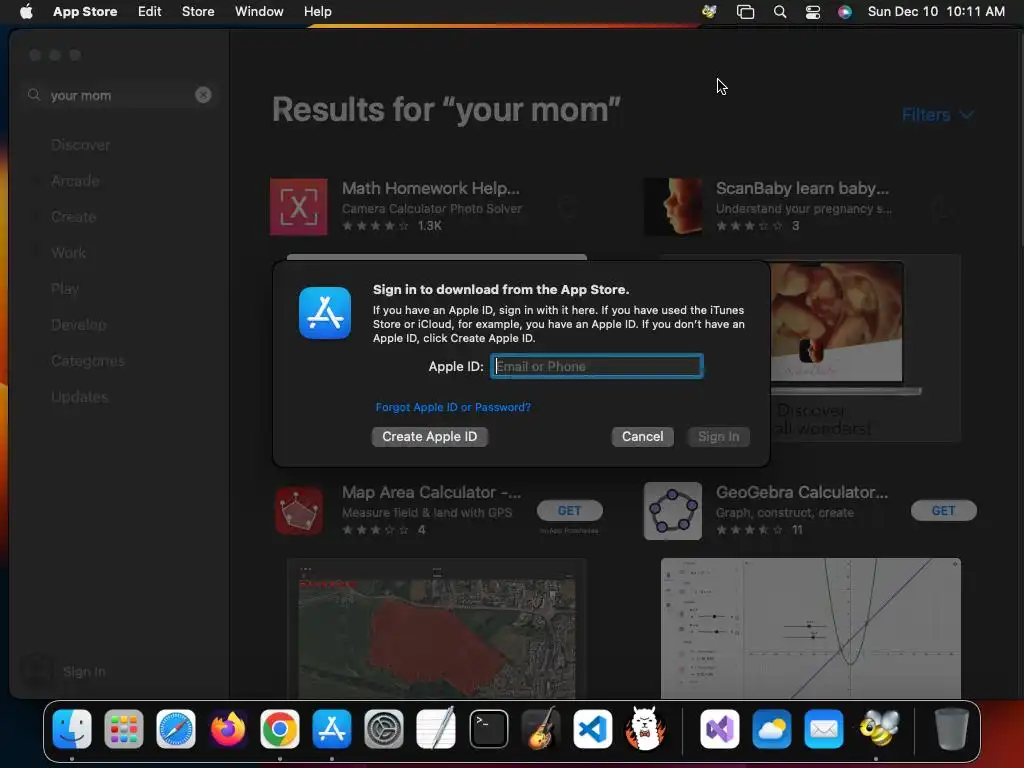Open the Store menu
This screenshot has width=1024, height=768.
pyautogui.click(x=198, y=11)
